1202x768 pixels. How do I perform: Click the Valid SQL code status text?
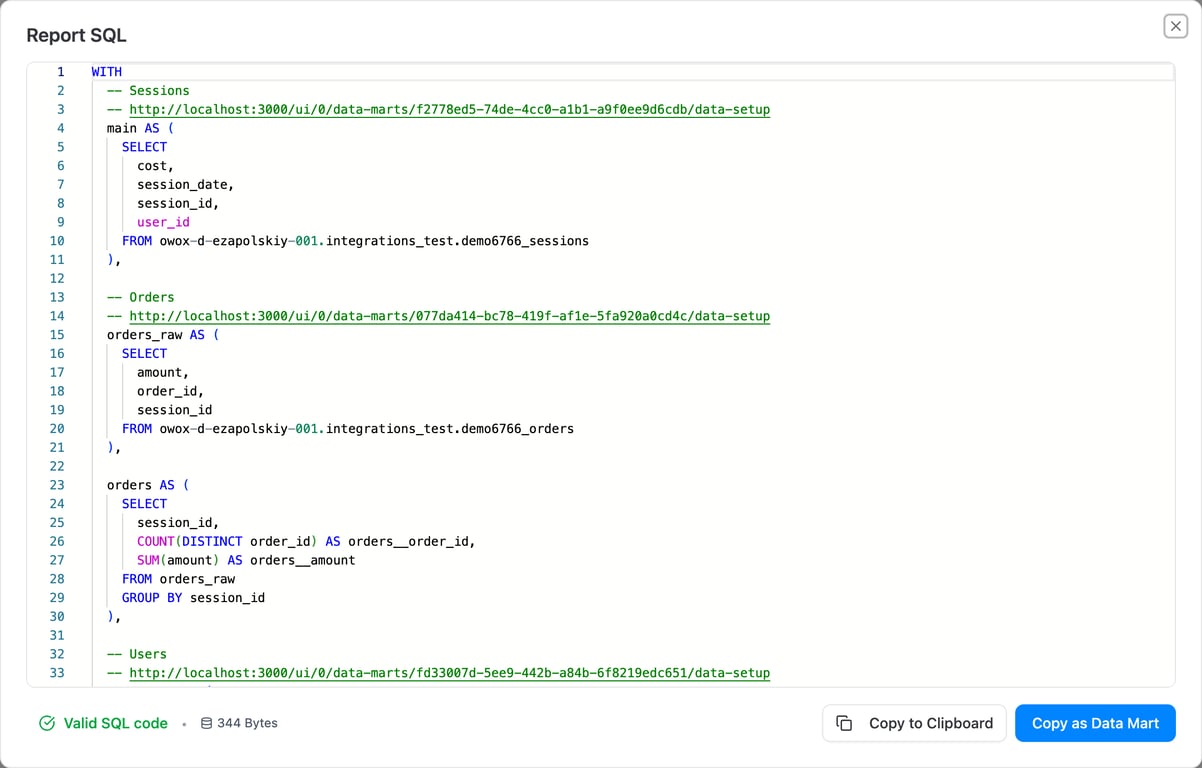116,723
